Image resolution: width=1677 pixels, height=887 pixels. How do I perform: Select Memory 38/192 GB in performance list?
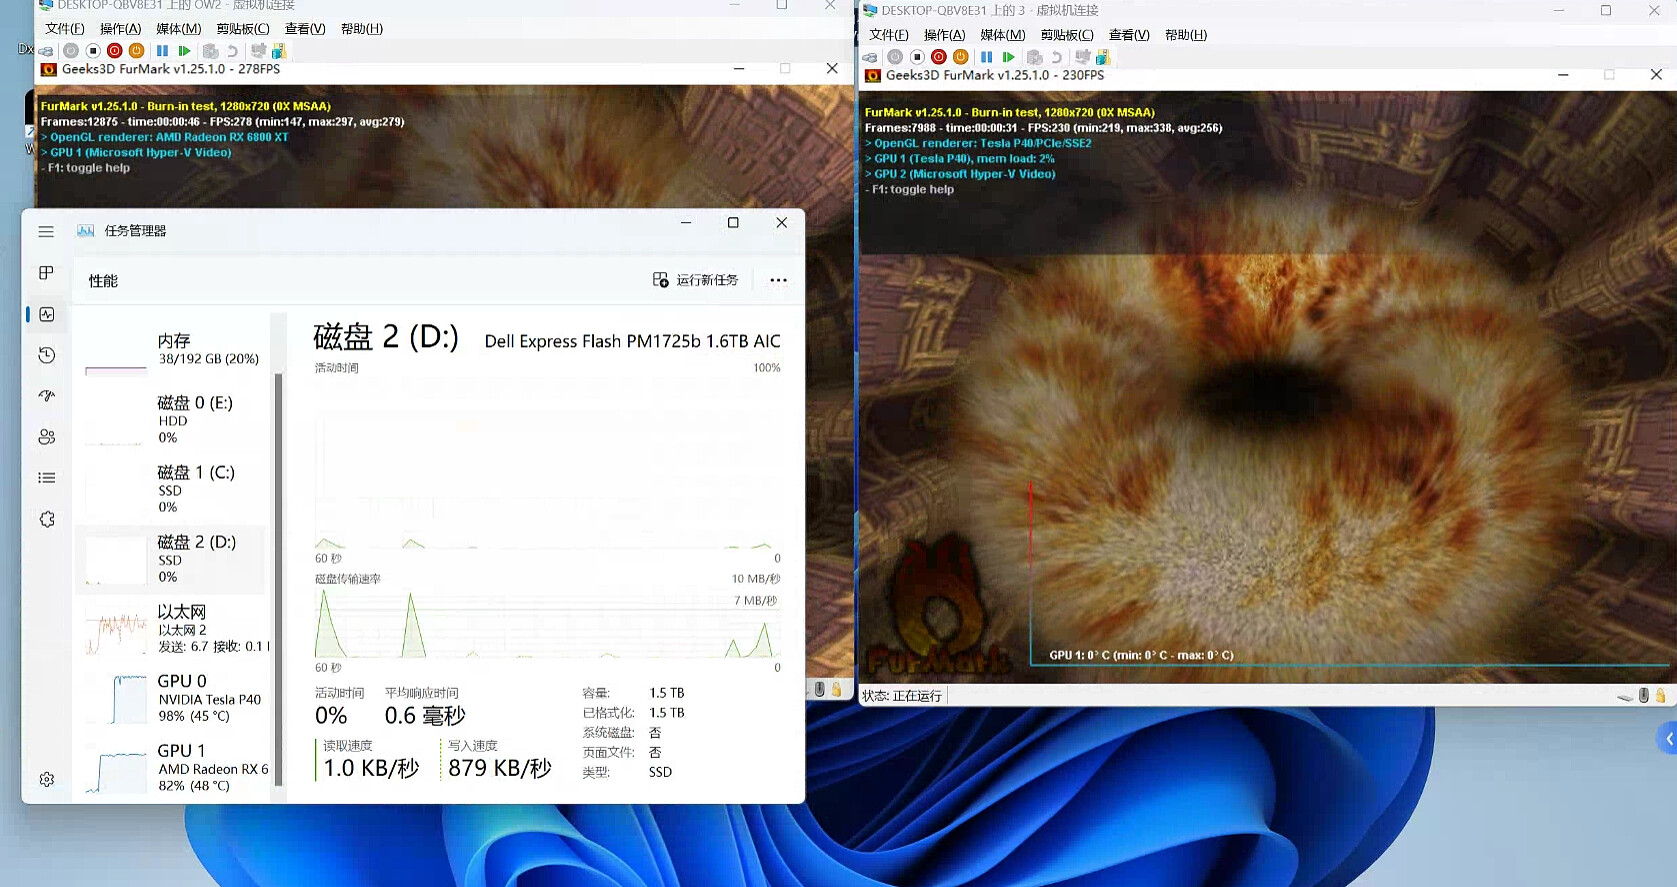click(x=172, y=351)
